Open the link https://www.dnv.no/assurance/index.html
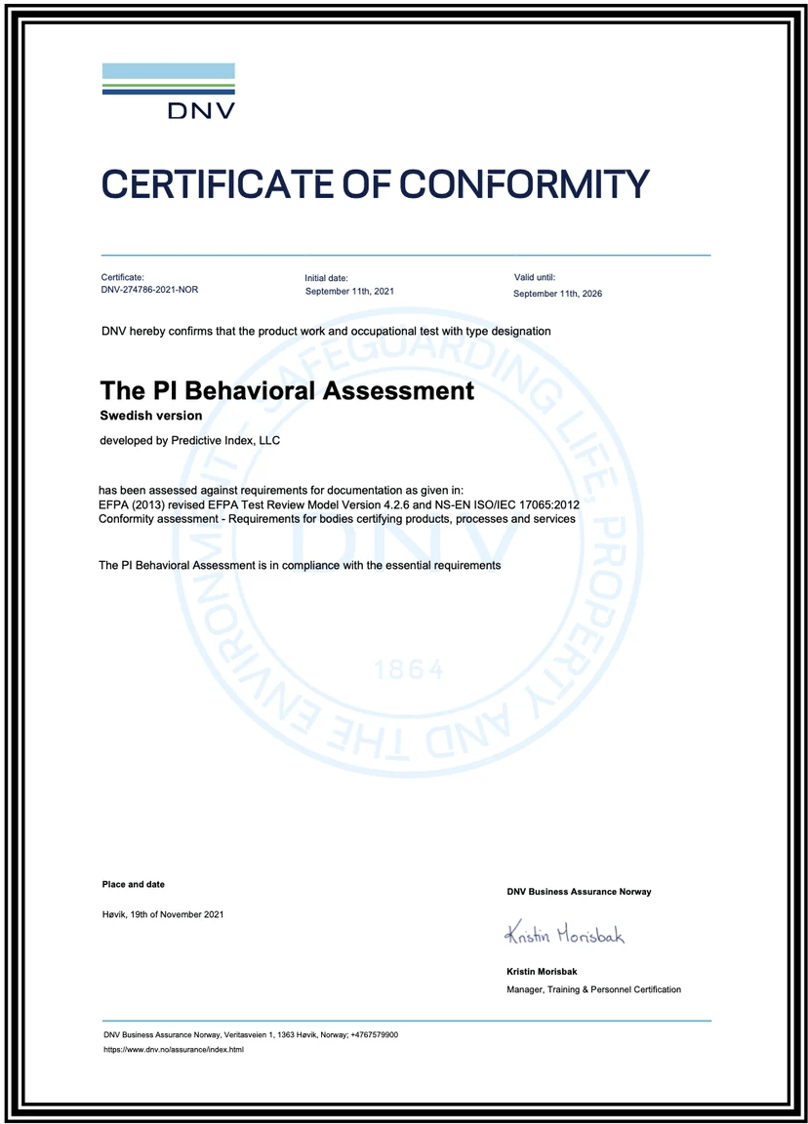This screenshot has width=808, height=1124. (173, 1050)
